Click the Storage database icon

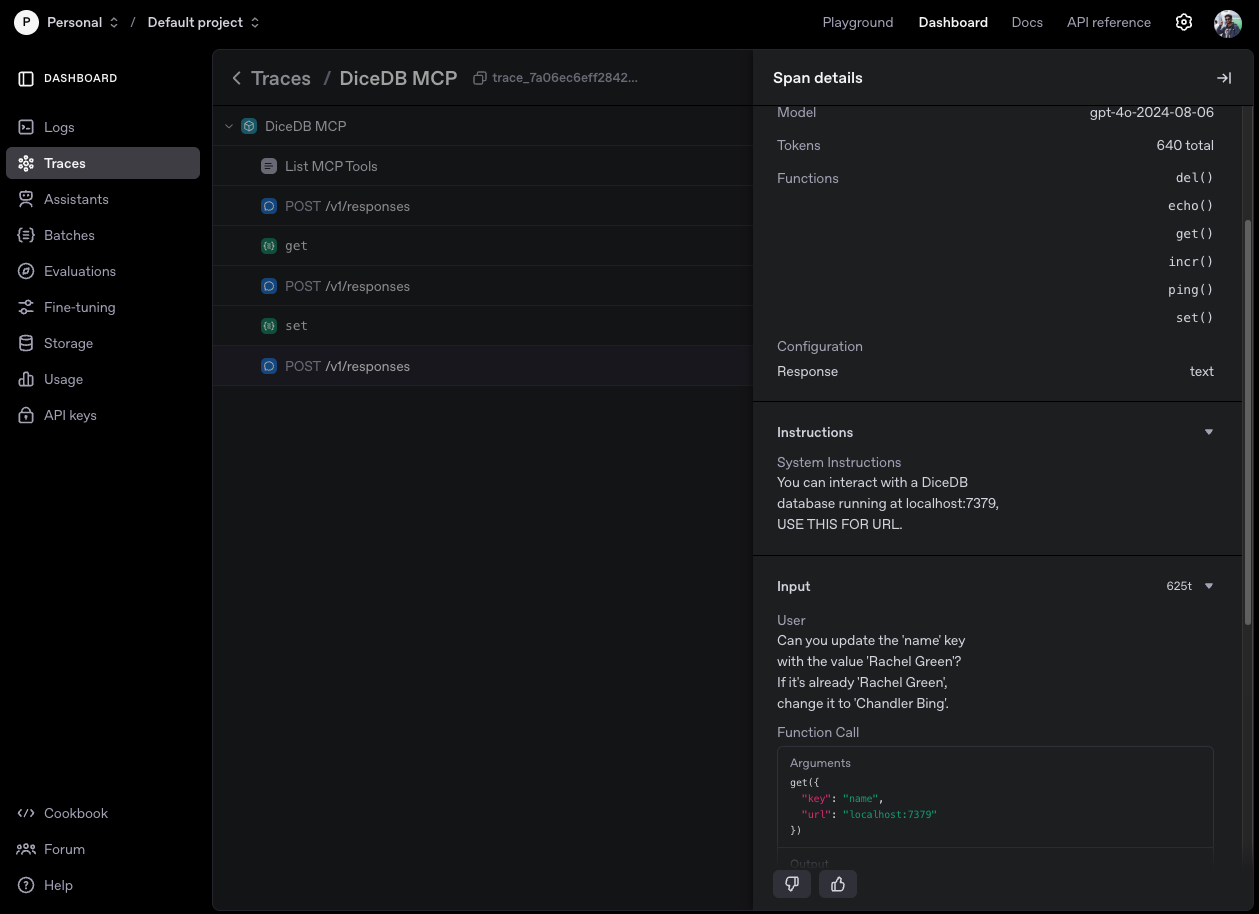click(x=26, y=343)
